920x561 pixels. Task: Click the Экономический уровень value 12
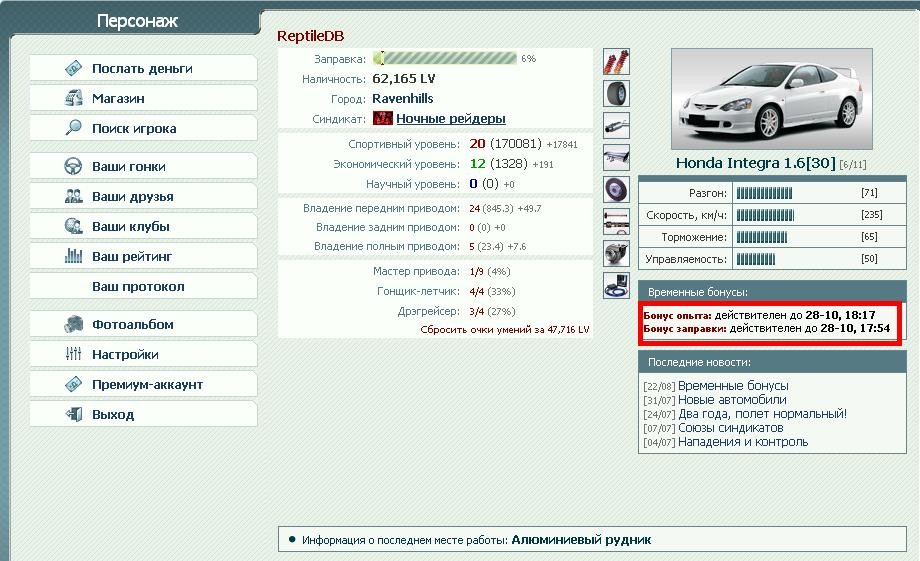[477, 164]
